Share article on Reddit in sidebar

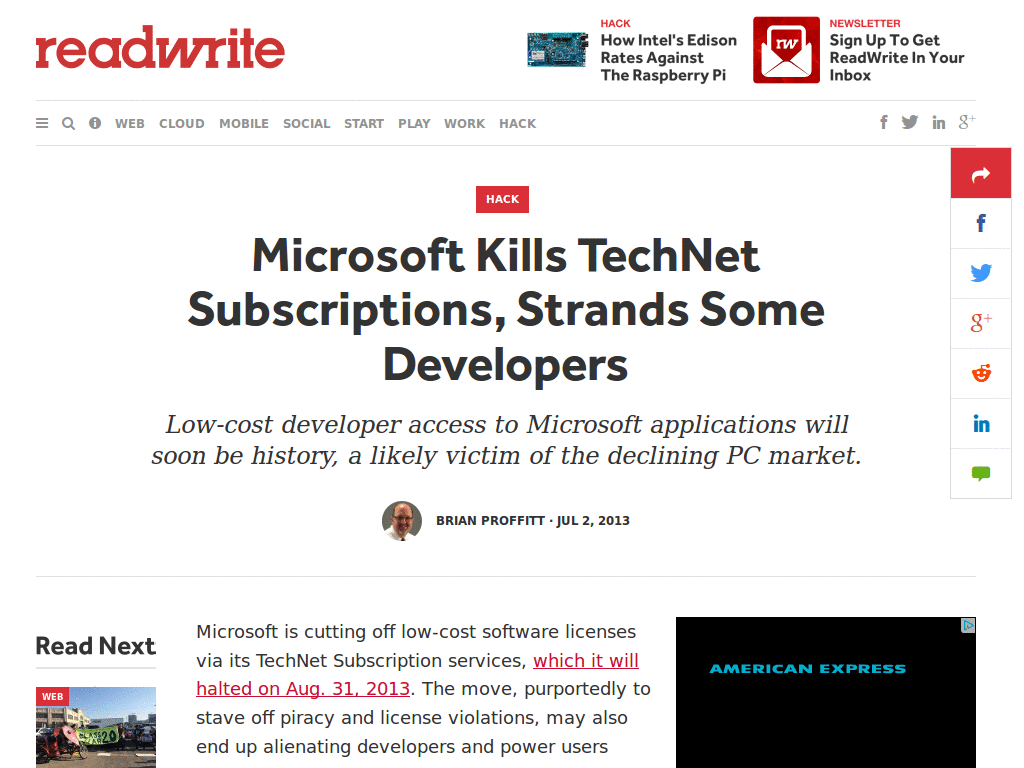[981, 374]
